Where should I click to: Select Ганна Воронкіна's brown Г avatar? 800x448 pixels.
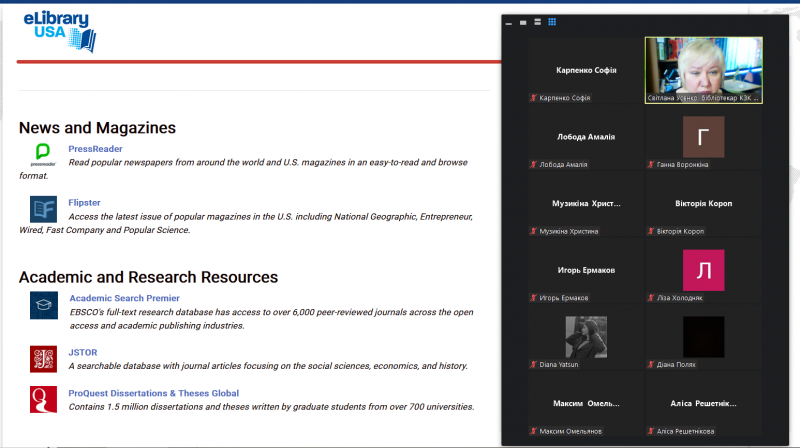pos(704,137)
